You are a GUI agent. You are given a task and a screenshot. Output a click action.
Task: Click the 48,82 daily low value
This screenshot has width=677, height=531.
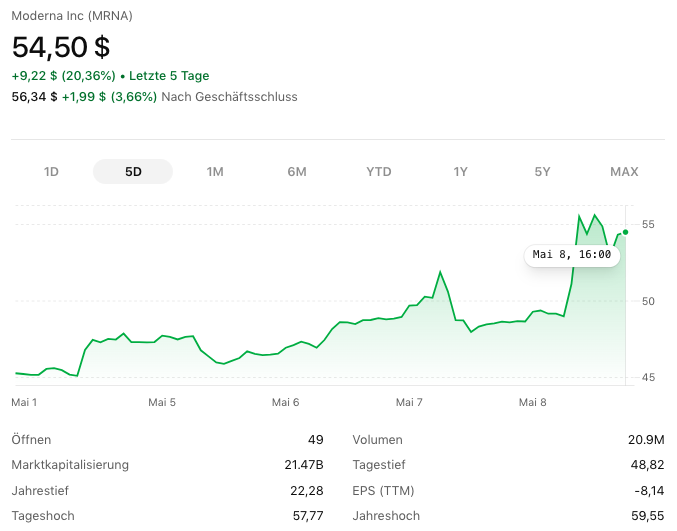647,465
